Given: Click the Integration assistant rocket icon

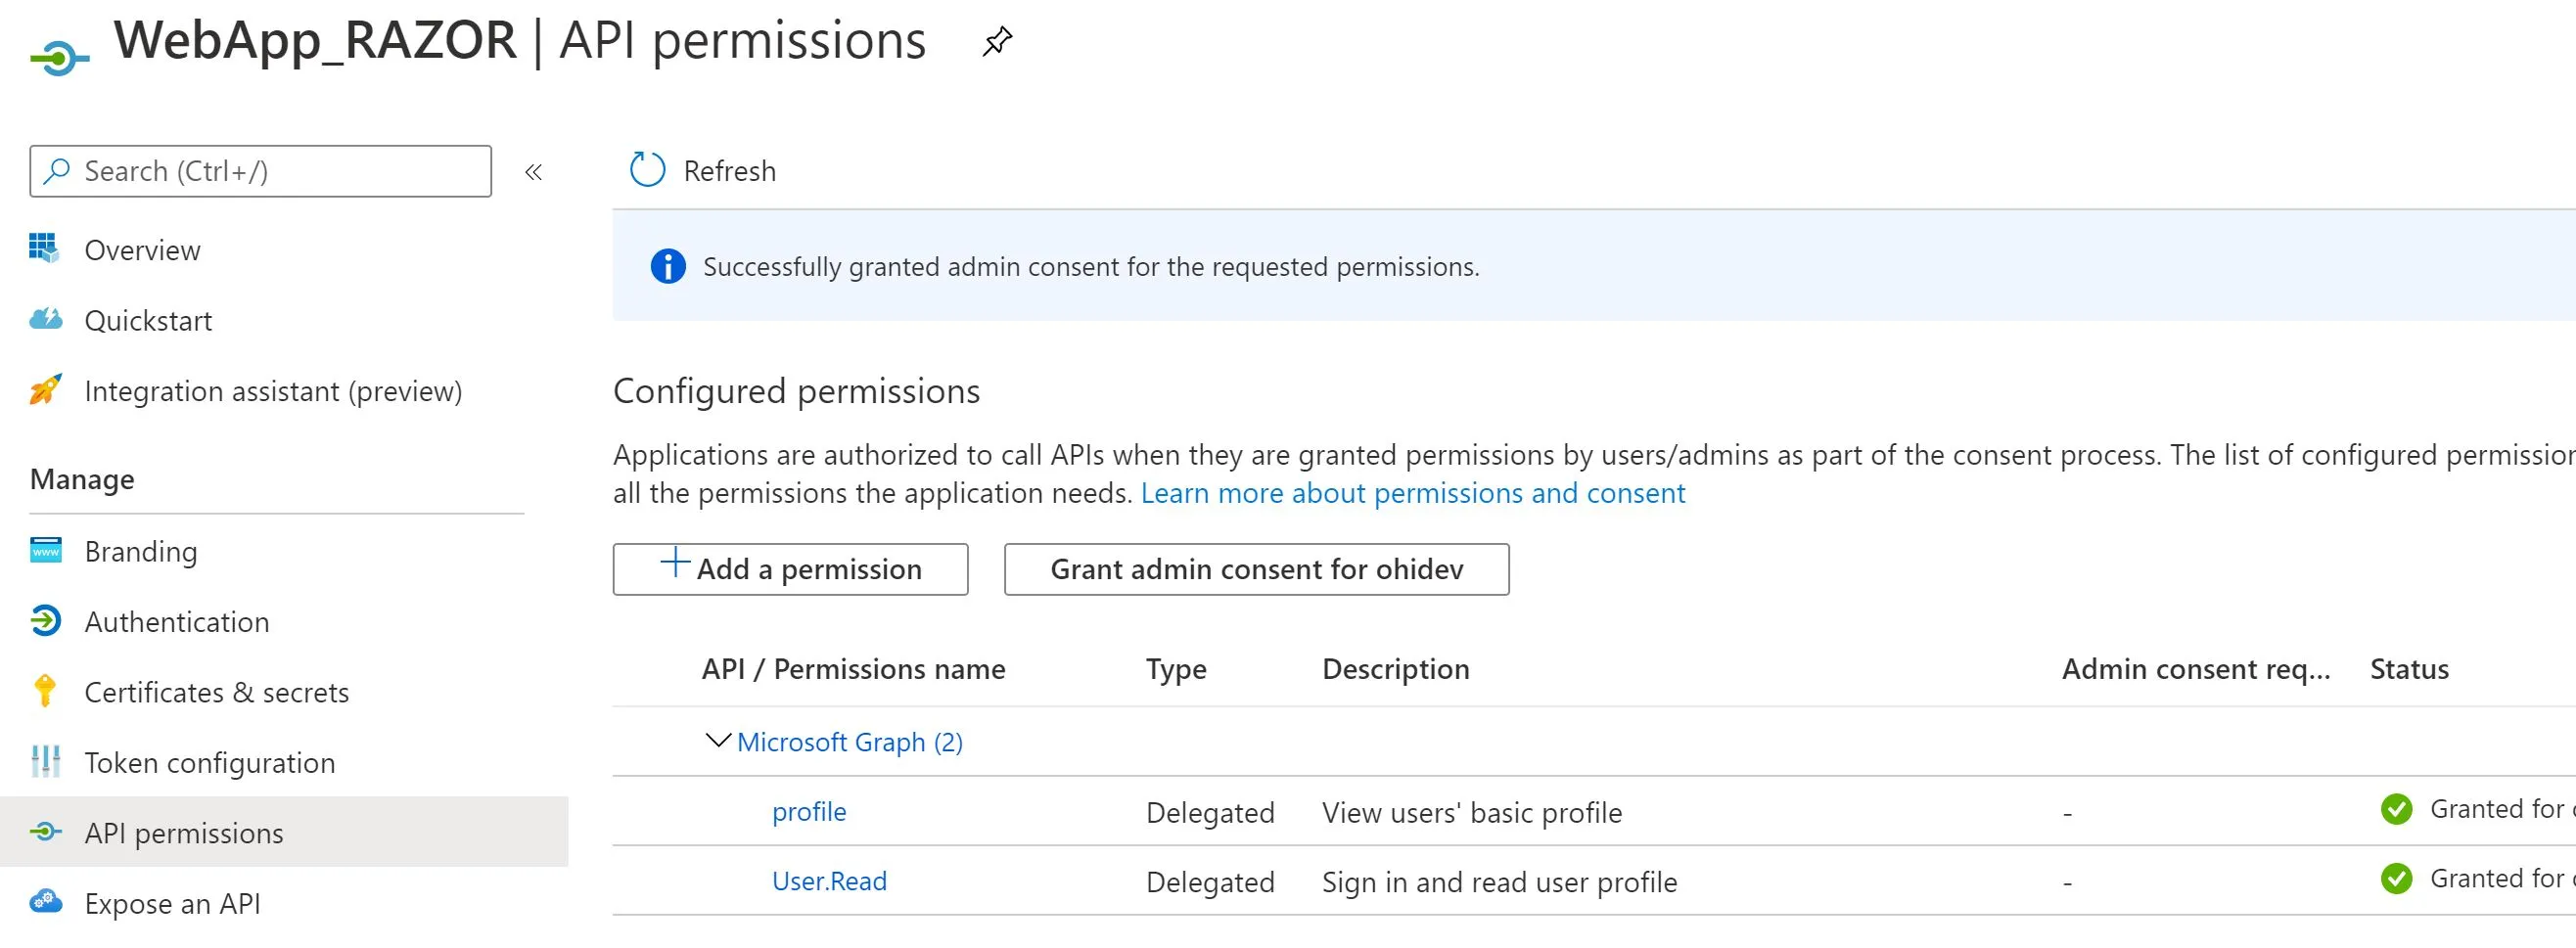Looking at the screenshot, I should 45,390.
